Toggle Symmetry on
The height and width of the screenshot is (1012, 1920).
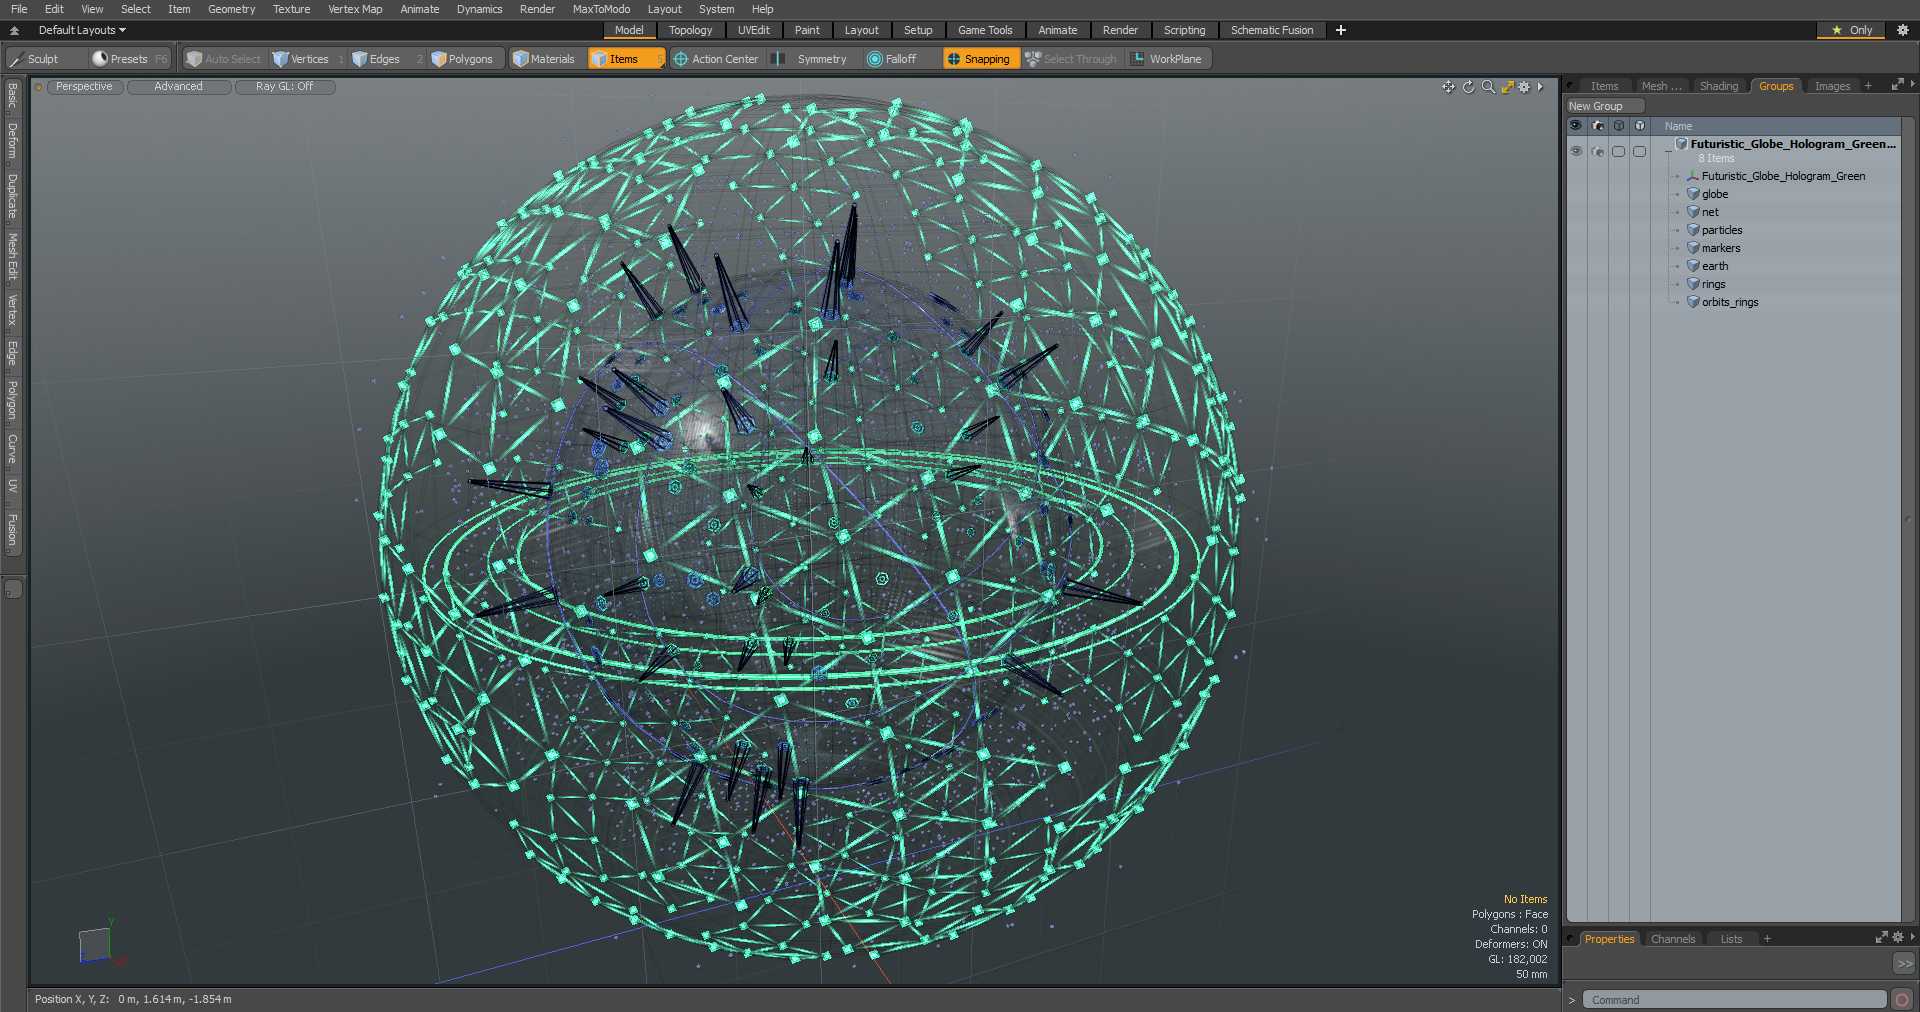[x=811, y=59]
